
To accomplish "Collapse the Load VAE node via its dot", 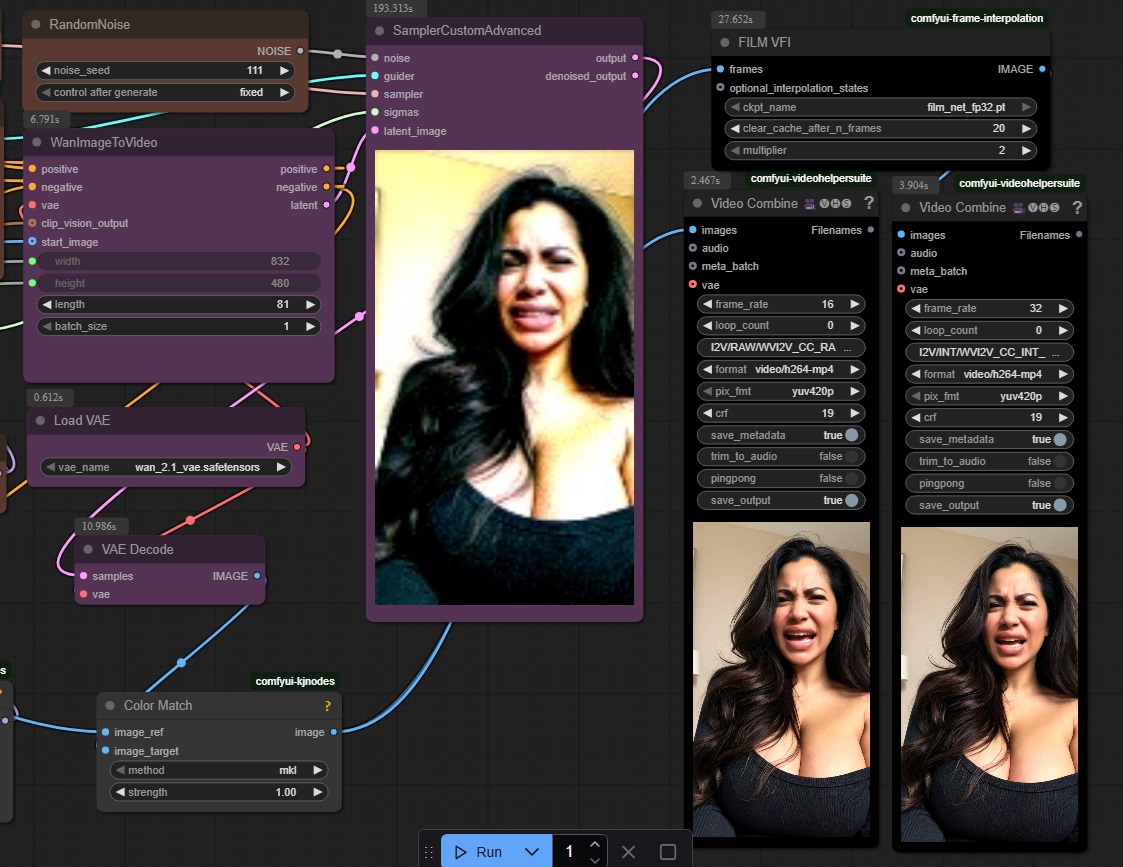I will pyautogui.click(x=40, y=420).
